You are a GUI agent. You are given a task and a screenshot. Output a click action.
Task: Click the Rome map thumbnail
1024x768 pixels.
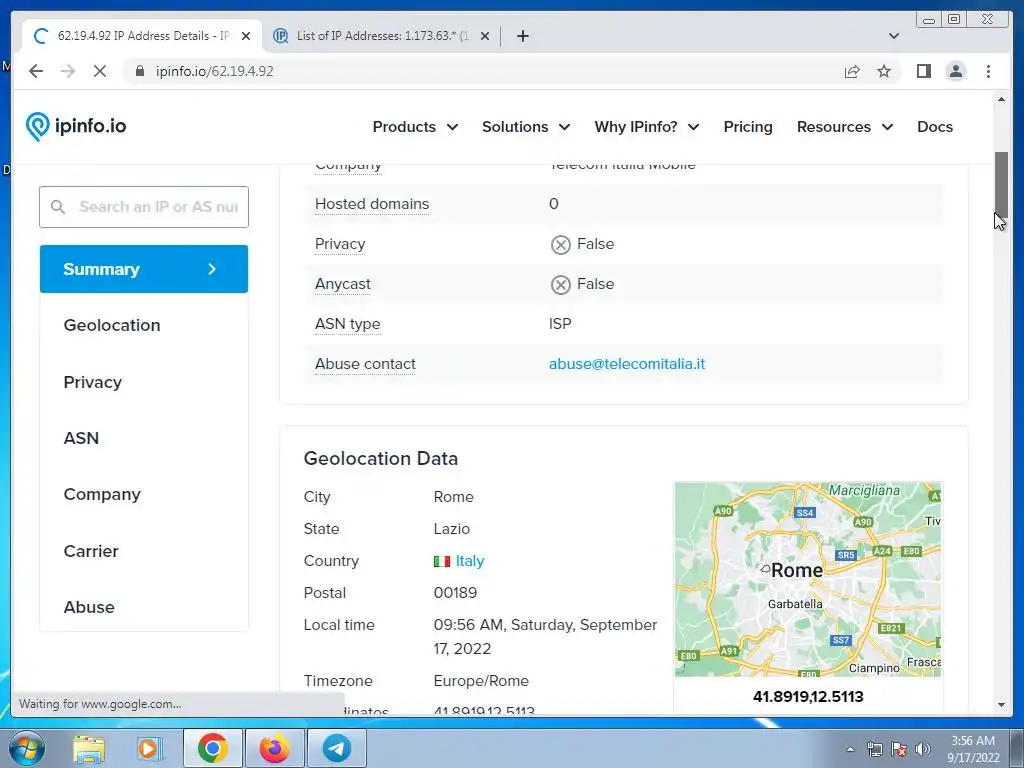click(x=808, y=579)
